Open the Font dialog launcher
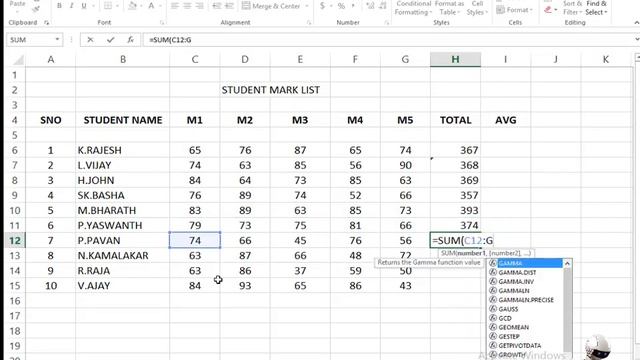Image resolution: width=640 pixels, height=360 pixels. point(162,23)
